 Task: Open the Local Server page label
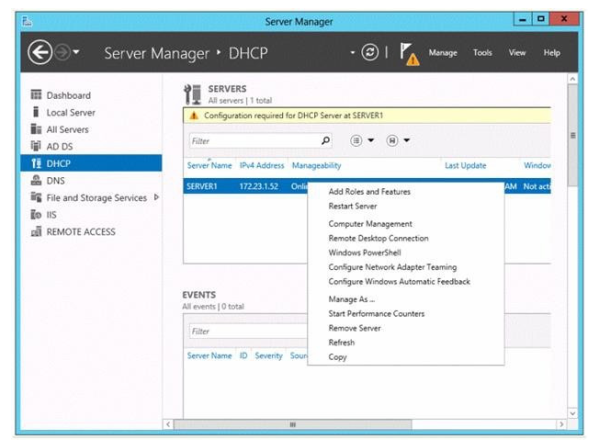(x=71, y=113)
